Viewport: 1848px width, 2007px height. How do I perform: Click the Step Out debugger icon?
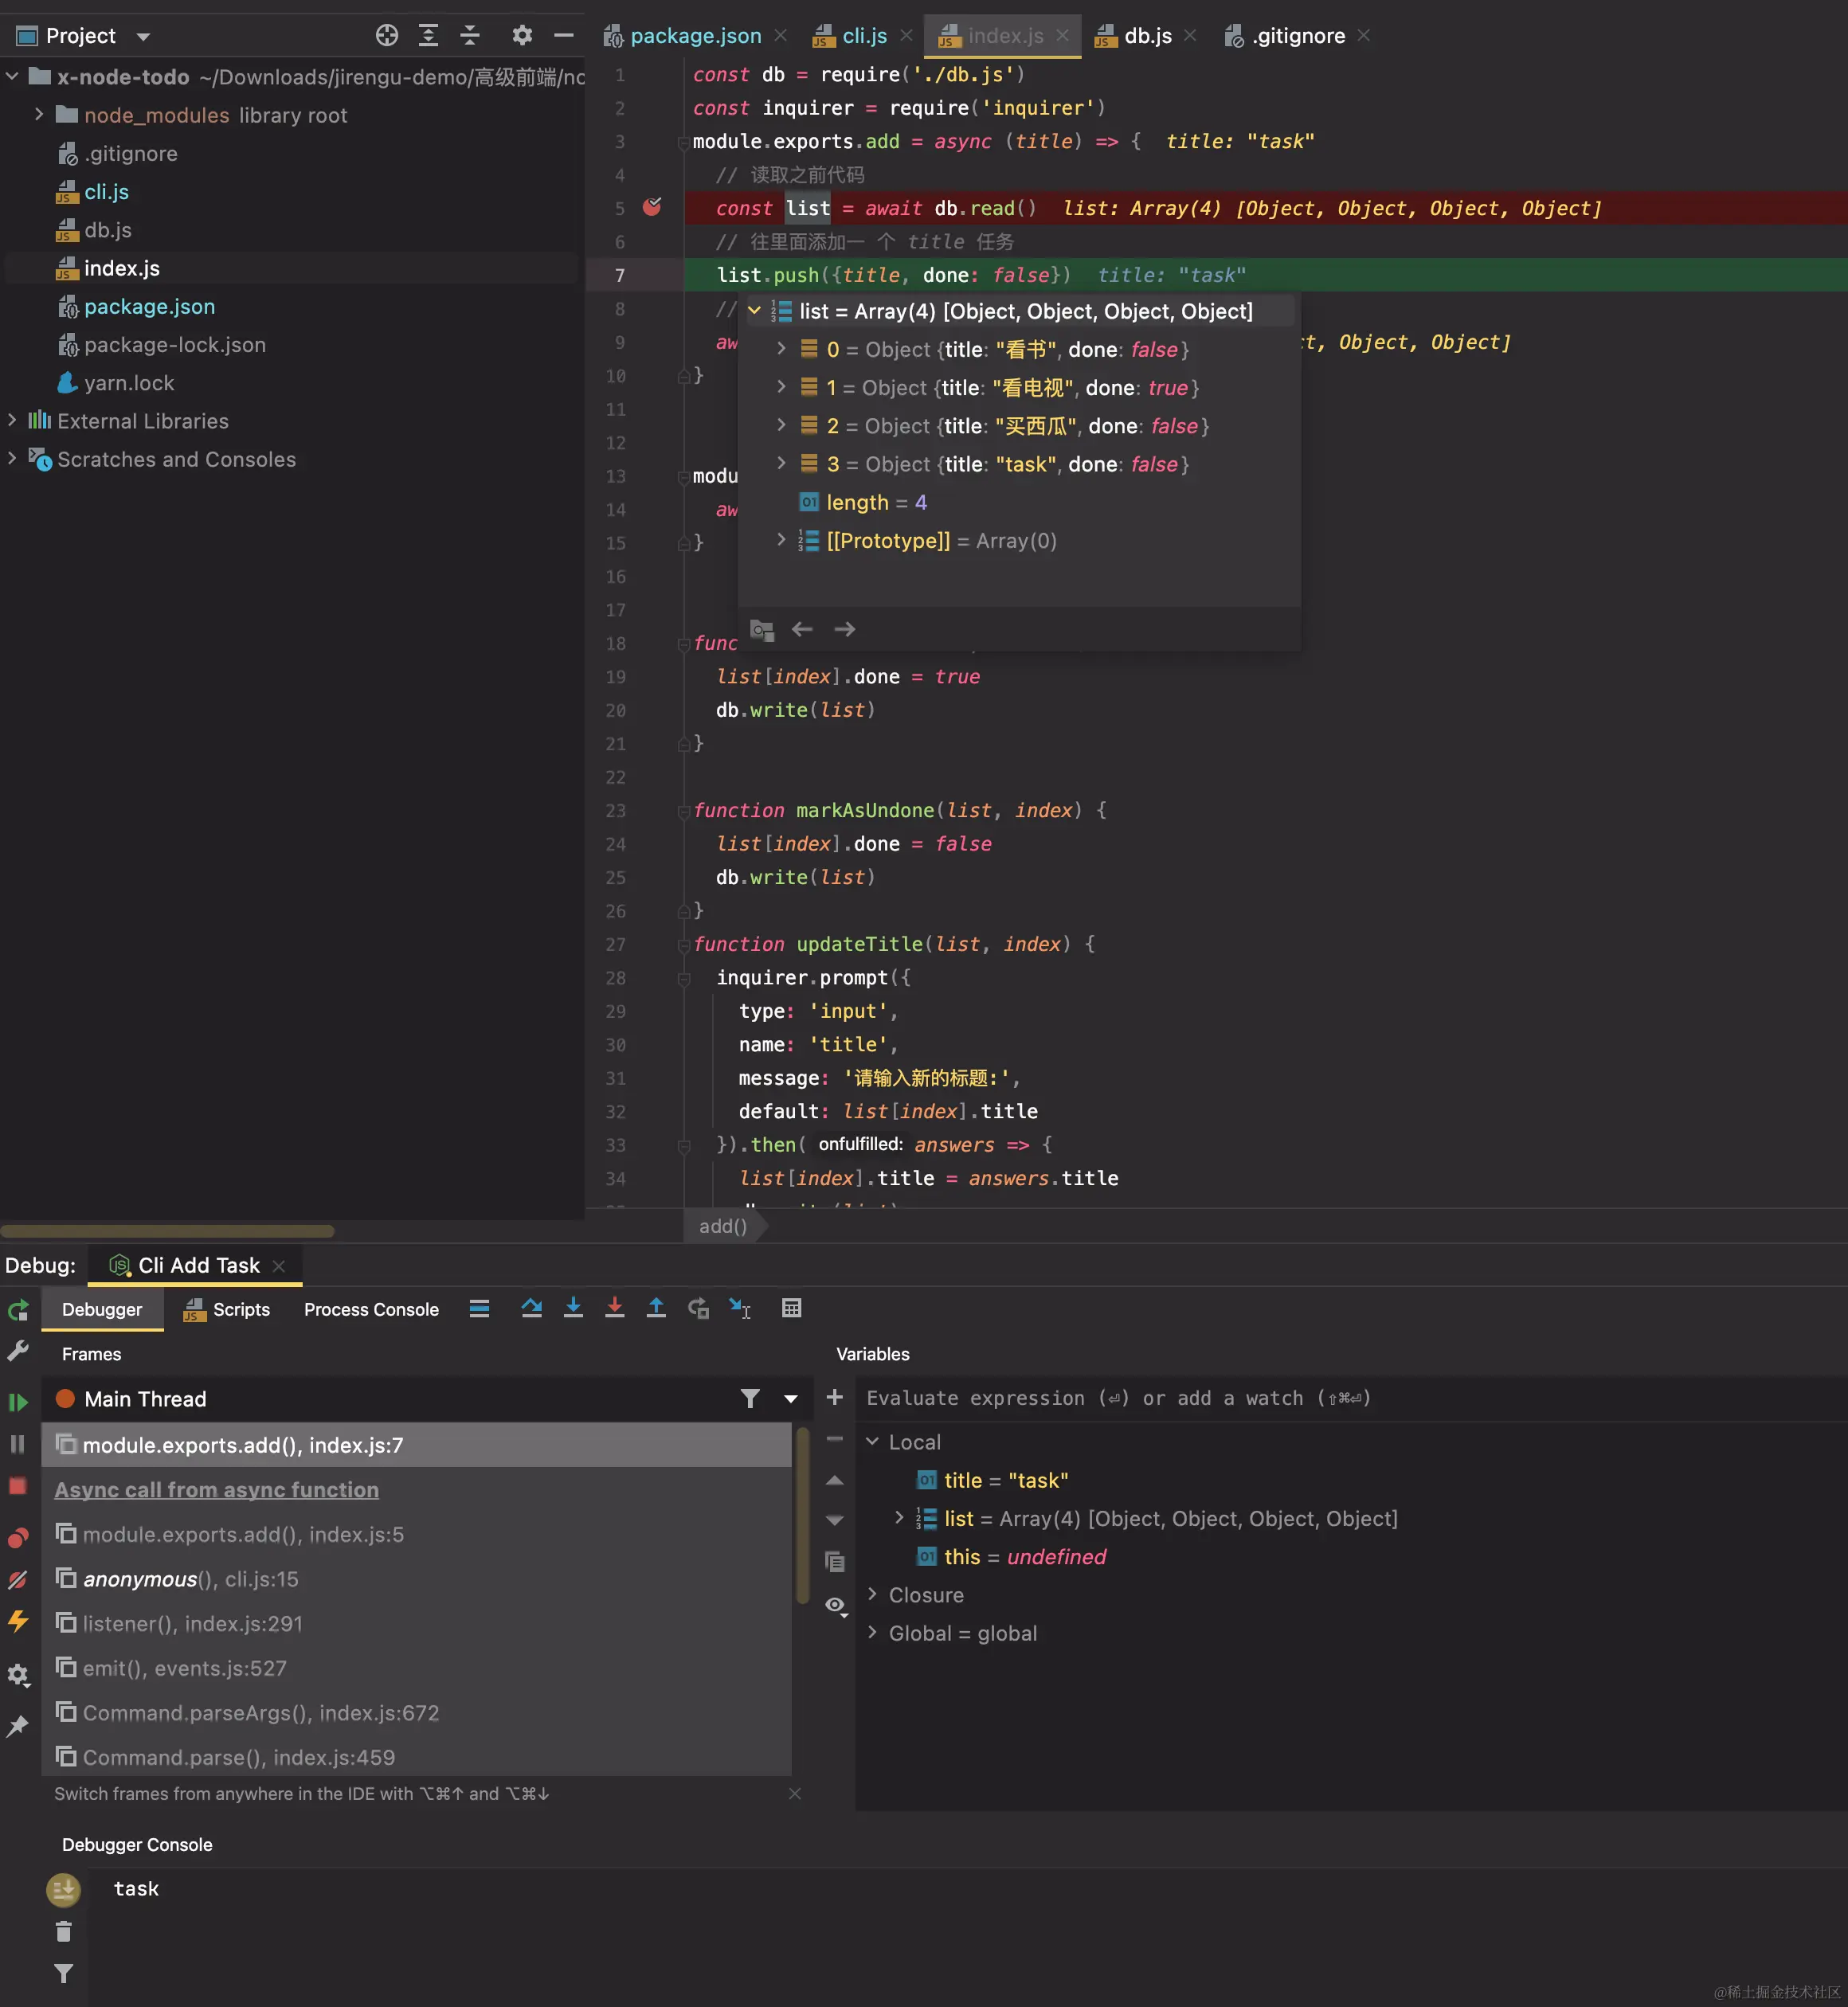coord(656,1308)
